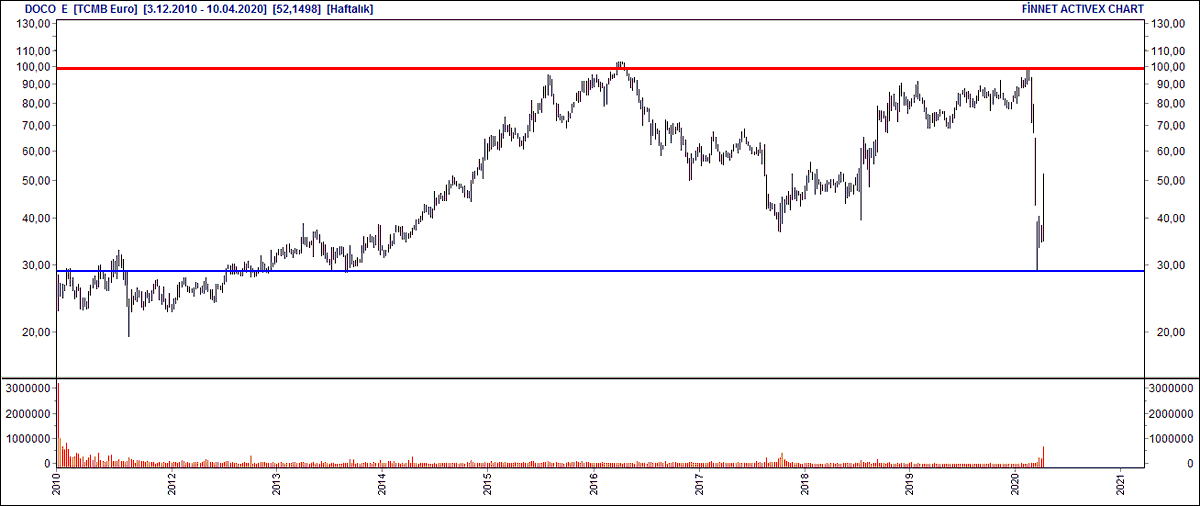The height and width of the screenshot is (506, 1200).
Task: Click the 2010 year label on time axis
Action: click(57, 485)
